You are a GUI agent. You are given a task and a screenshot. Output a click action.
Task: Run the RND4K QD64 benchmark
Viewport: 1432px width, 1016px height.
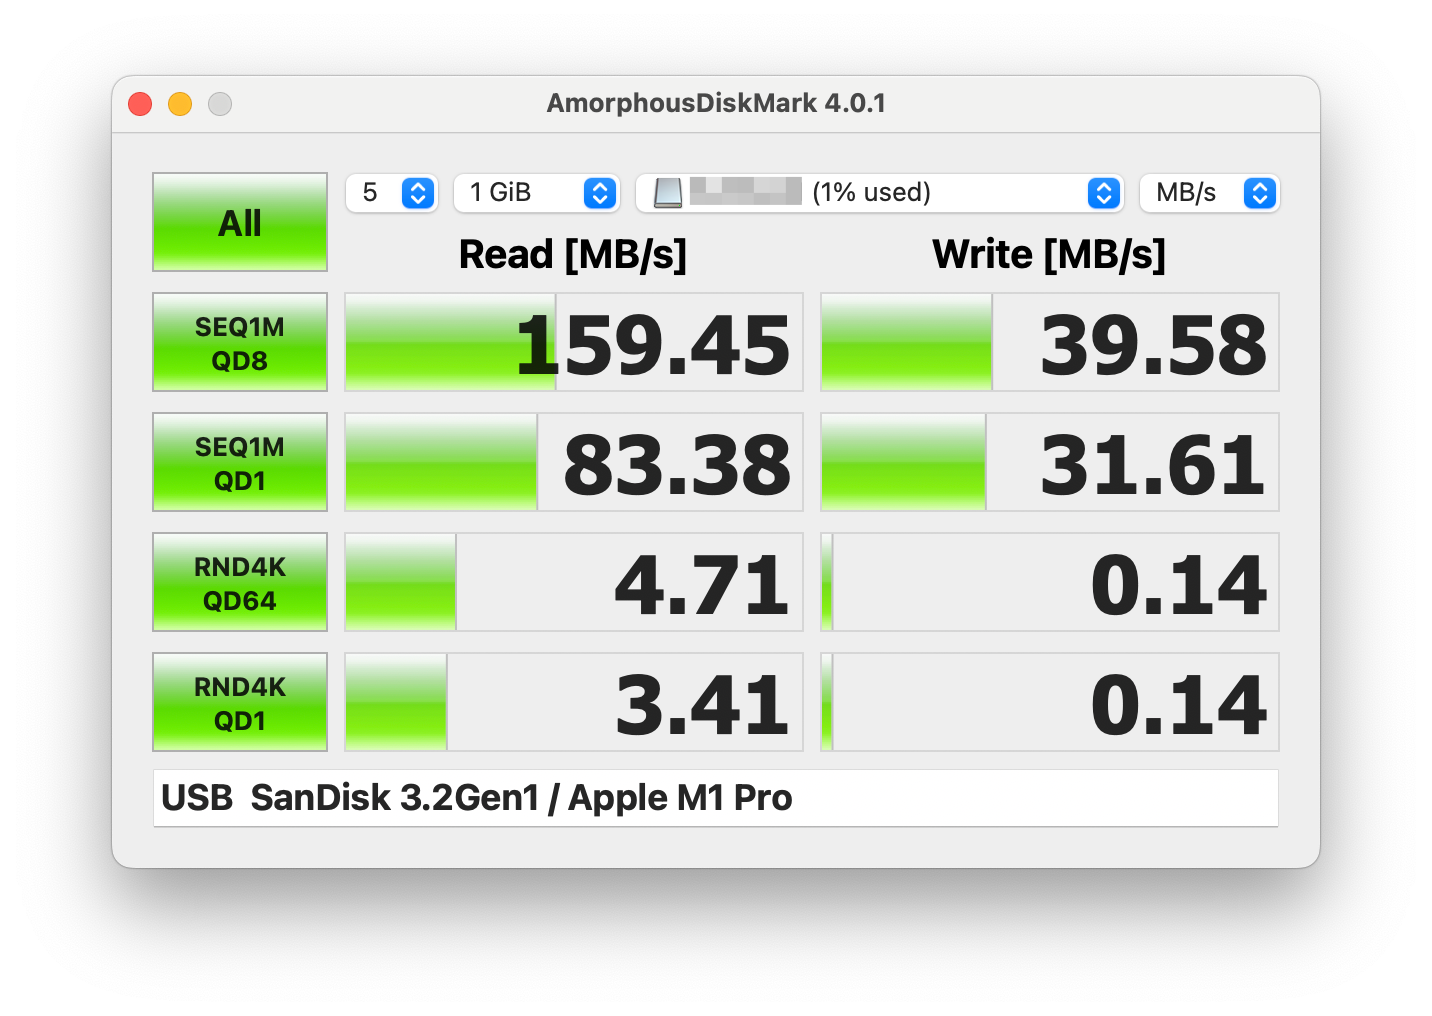[240, 582]
